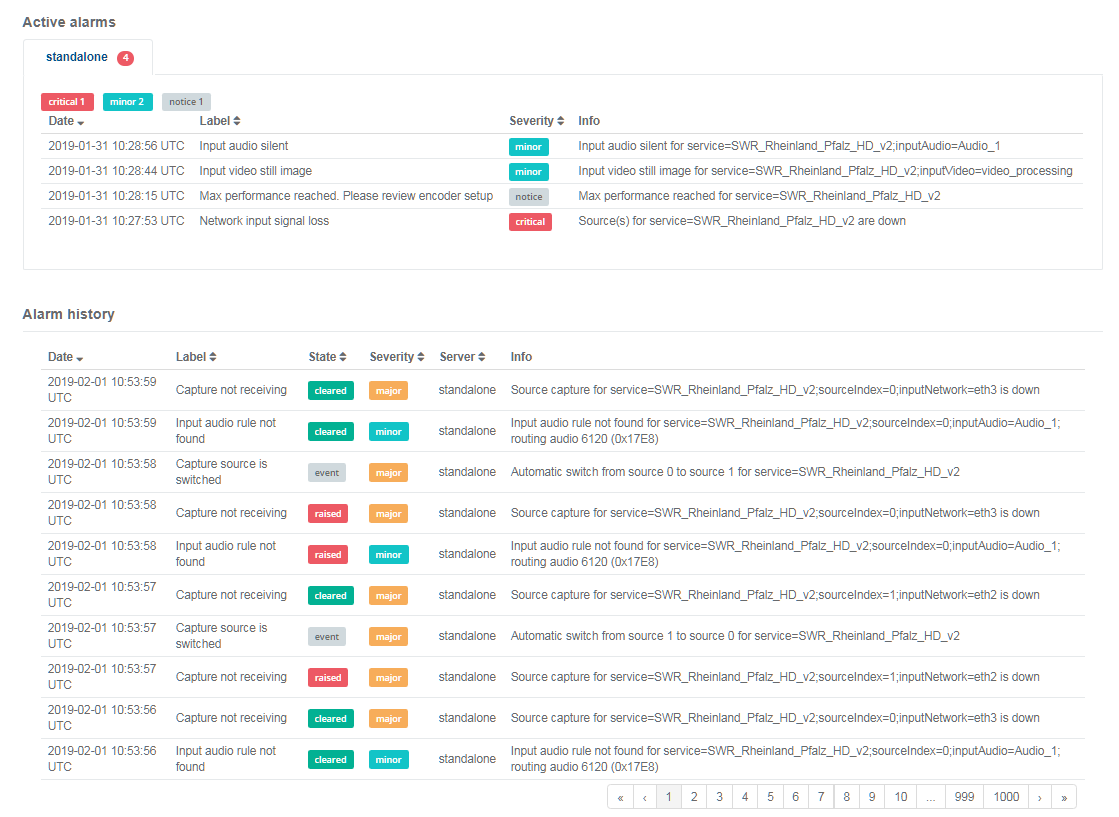This screenshot has width=1119, height=817.
Task: Select page 10 in pagination
Action: 900,797
